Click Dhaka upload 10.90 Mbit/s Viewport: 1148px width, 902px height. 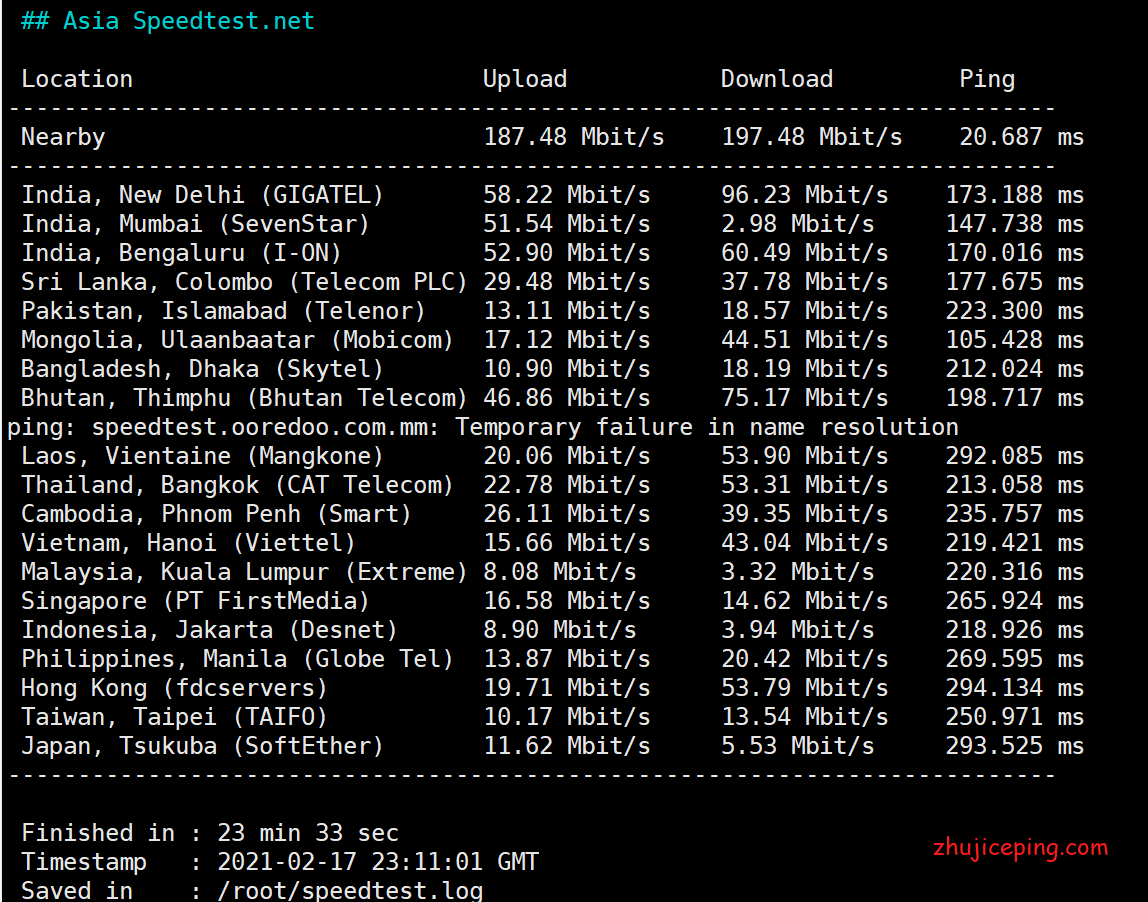[x=567, y=369]
